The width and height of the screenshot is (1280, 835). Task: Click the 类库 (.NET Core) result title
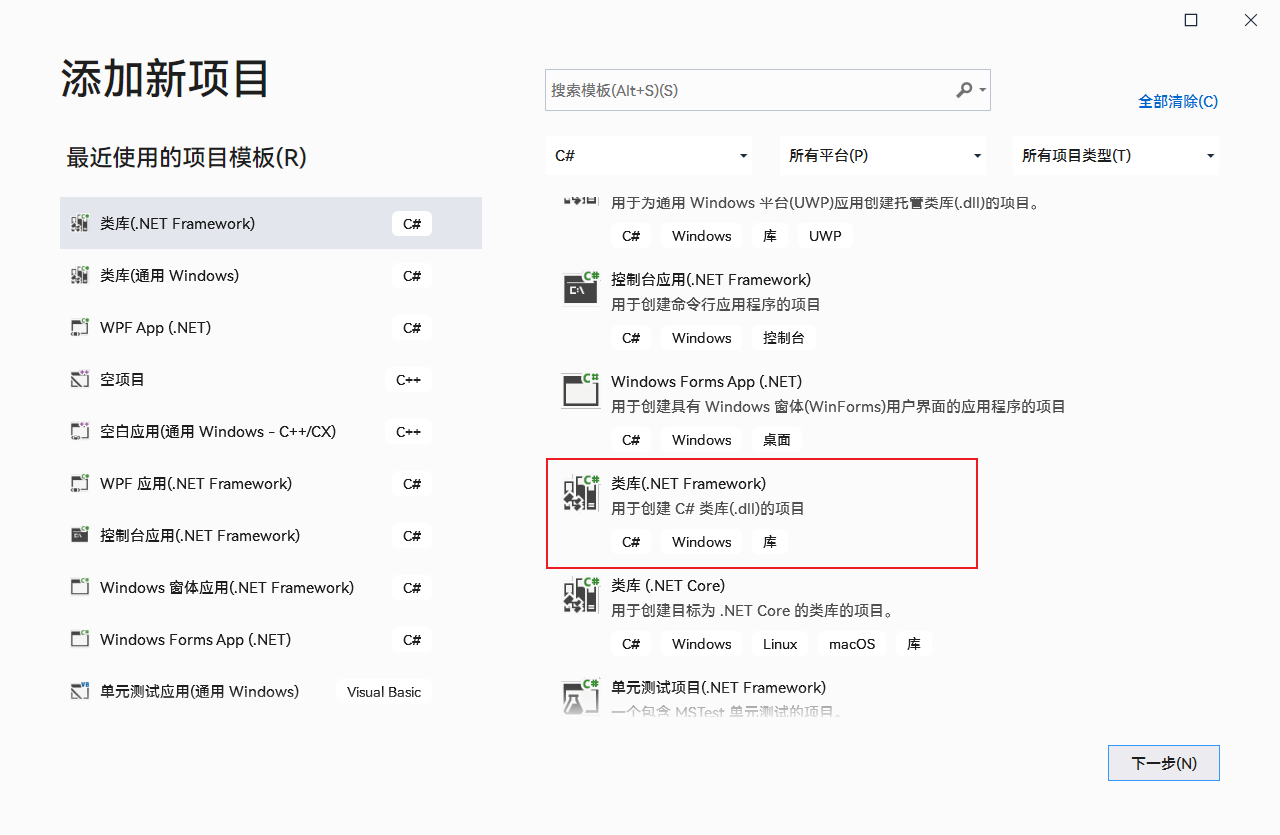[668, 586]
